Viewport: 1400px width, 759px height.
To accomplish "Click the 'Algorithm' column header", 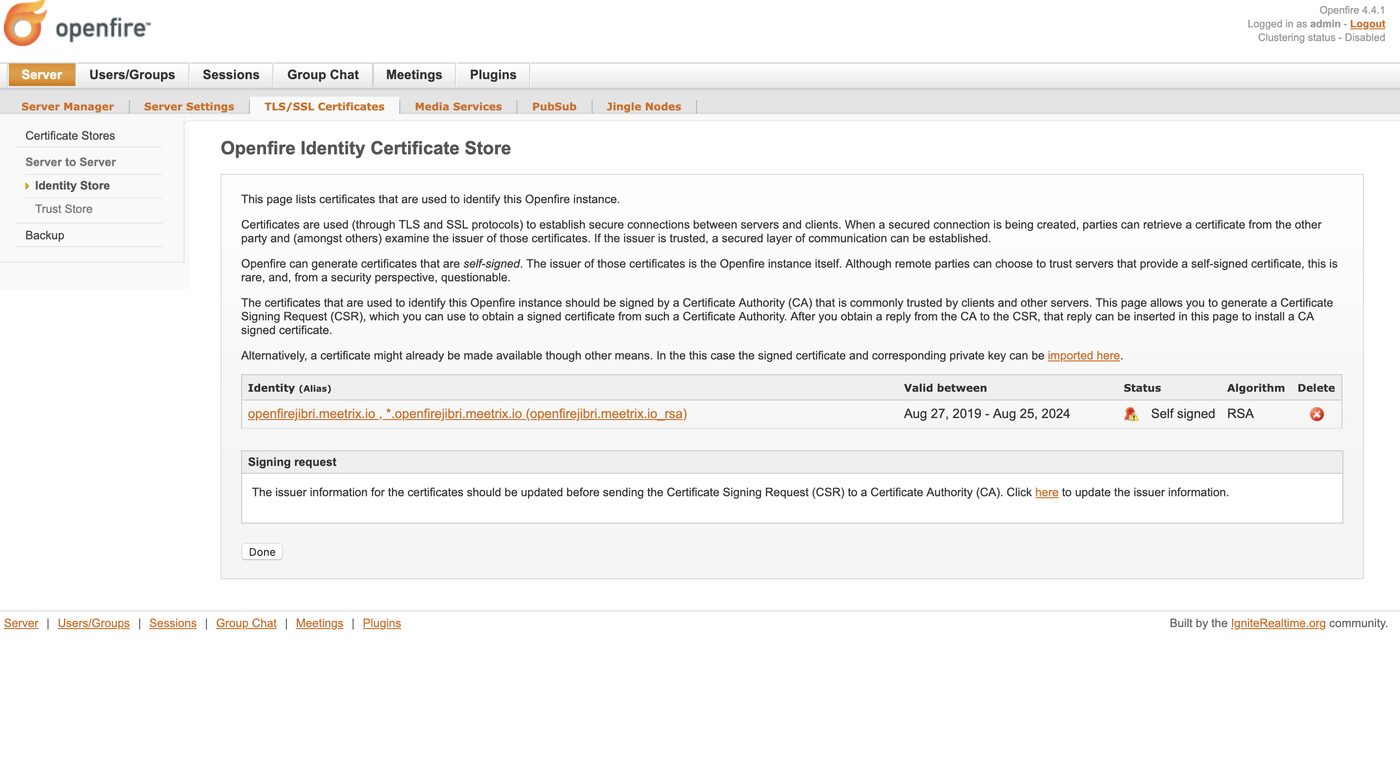I will coord(1256,388).
